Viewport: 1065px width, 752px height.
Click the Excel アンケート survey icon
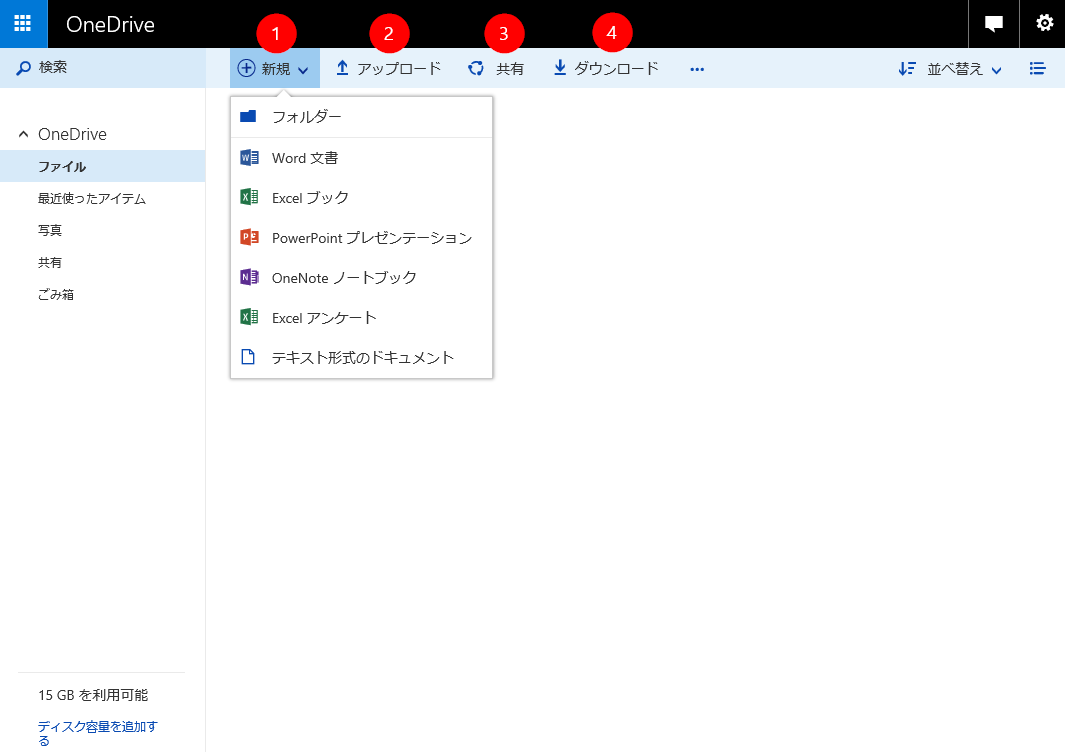pyautogui.click(x=249, y=317)
